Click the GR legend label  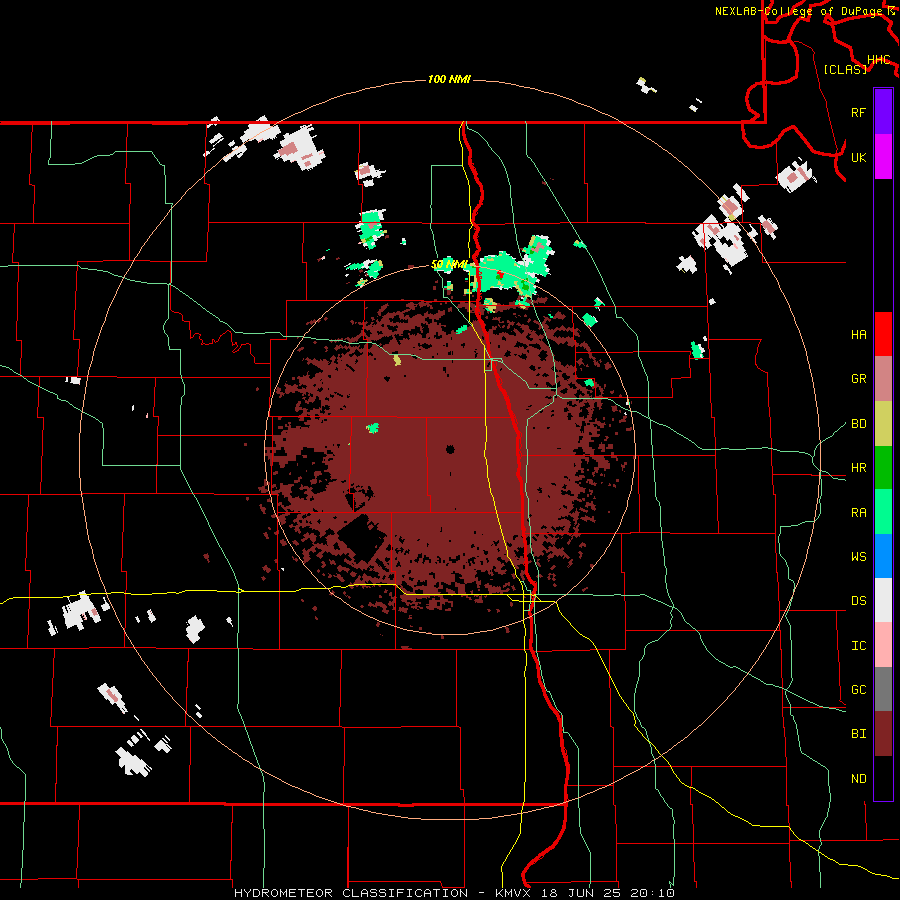(x=858, y=379)
